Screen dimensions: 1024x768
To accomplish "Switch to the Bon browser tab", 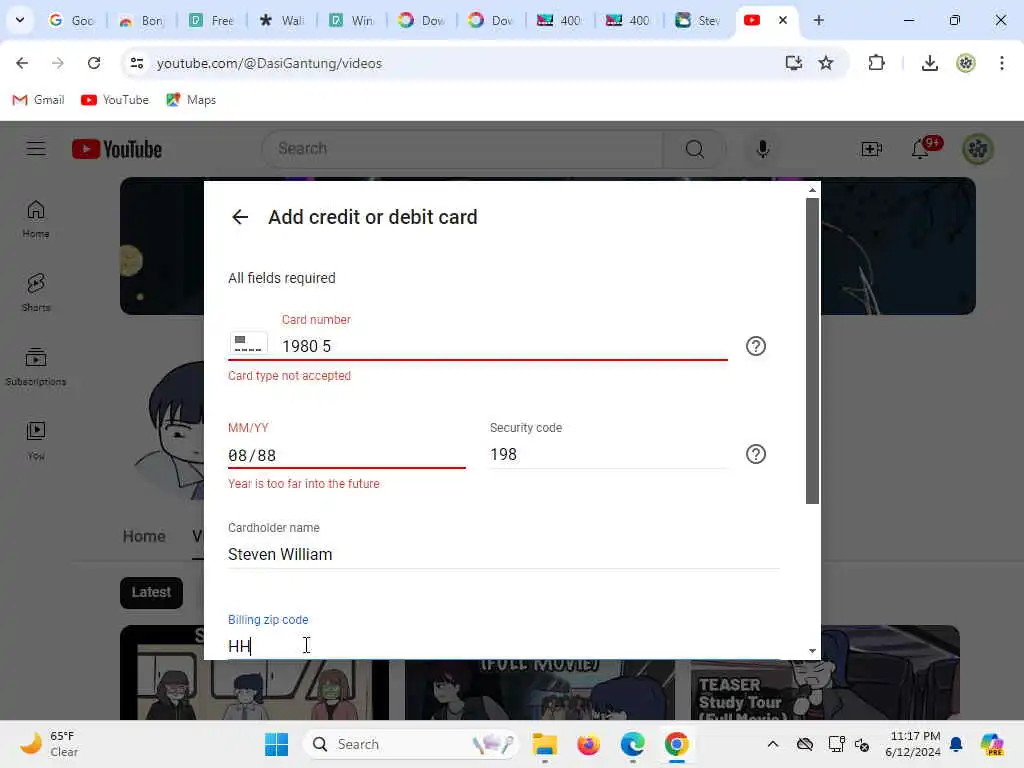I will (x=142, y=20).
